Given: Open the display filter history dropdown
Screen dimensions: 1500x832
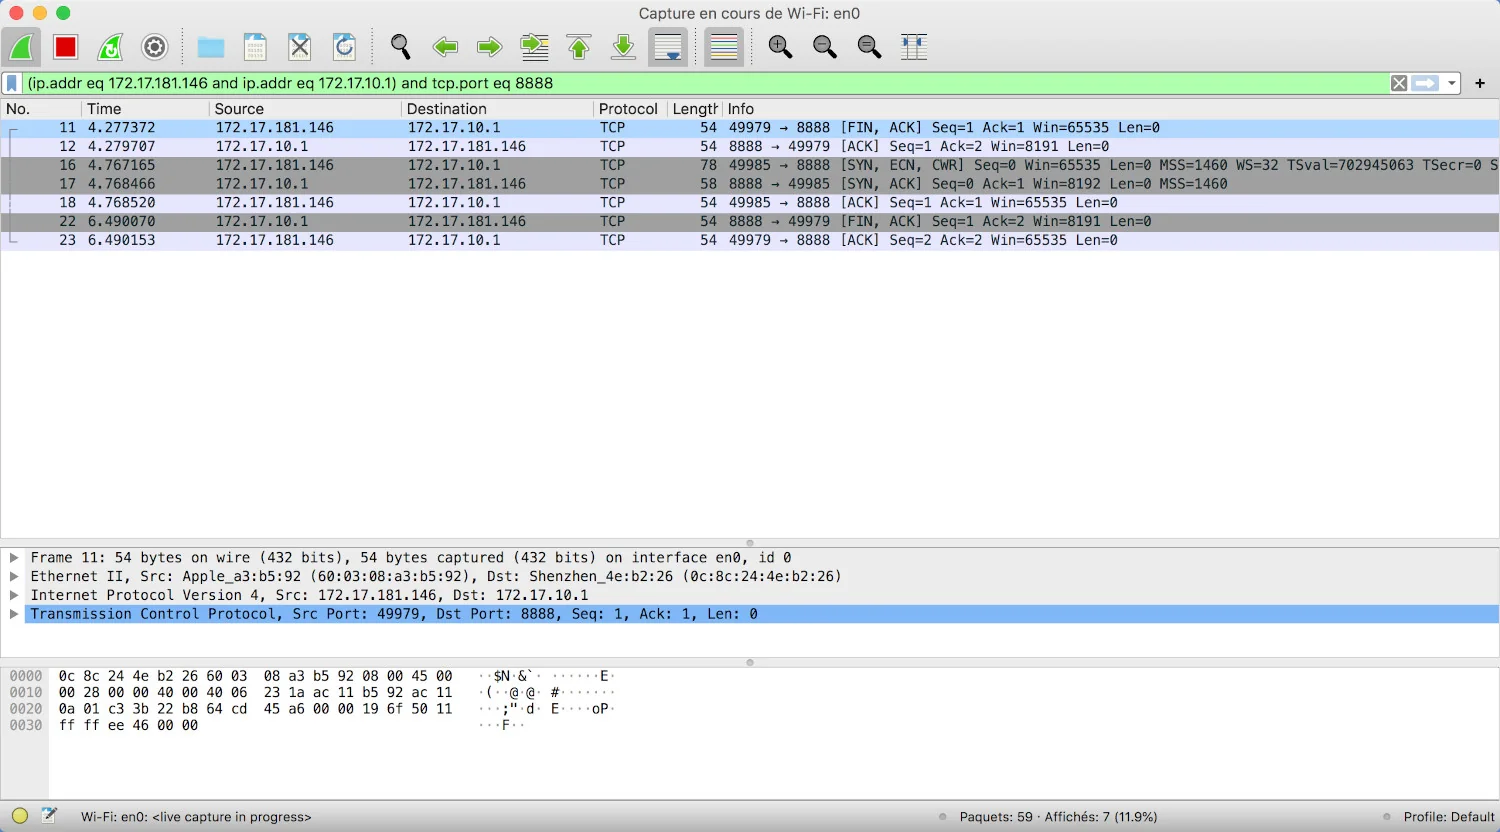Looking at the screenshot, I should pyautogui.click(x=1452, y=84).
